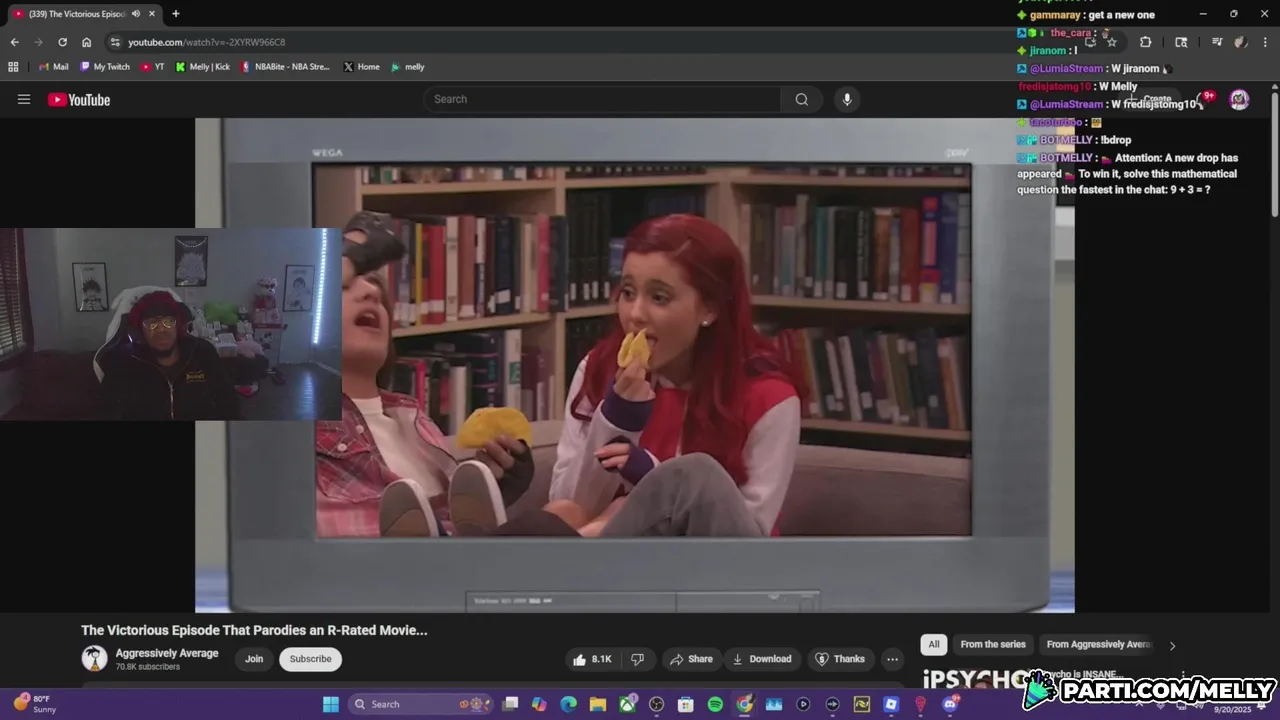The width and height of the screenshot is (1280, 720).
Task: Open a new browser tab
Action: (176, 14)
